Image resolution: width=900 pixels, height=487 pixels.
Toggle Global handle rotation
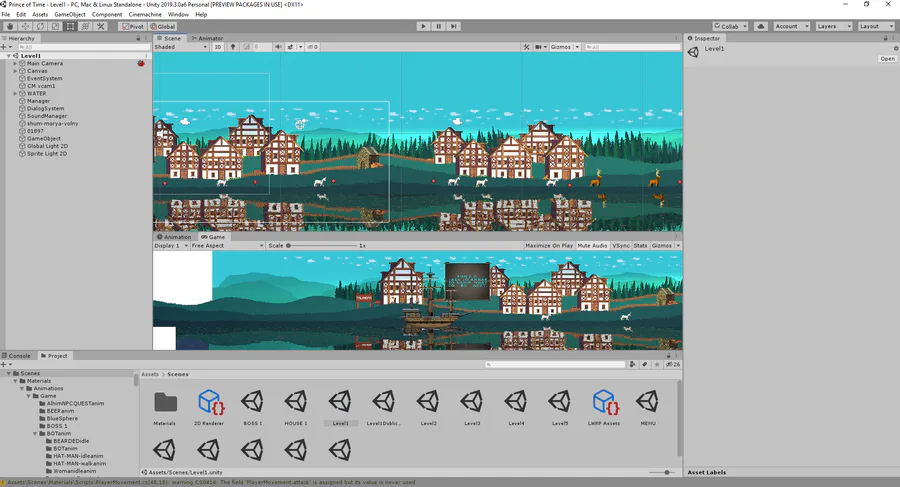(163, 26)
